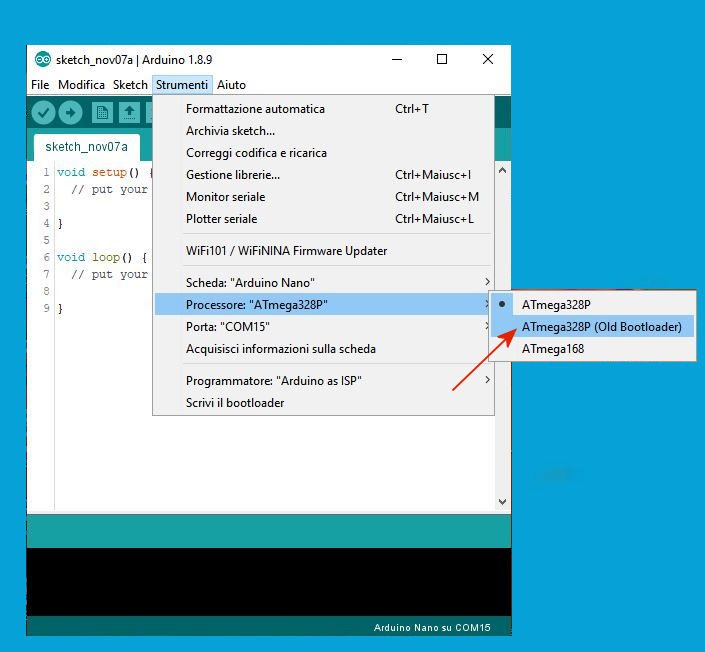
Task: Choose Formattazione automatica
Action: (x=255, y=109)
